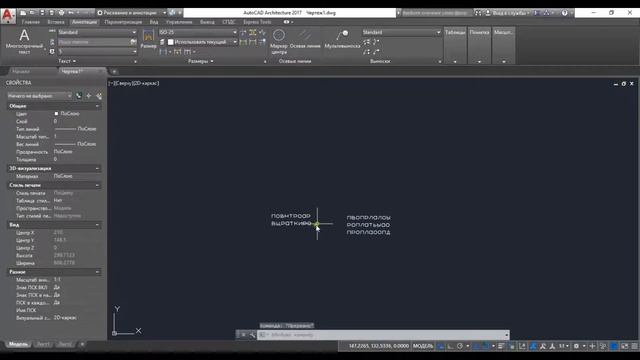Image resolution: width=640 pixels, height=360 pixels.
Task: Toggle PICKADD icon in Properties panel
Action: pyautogui.click(x=79, y=96)
